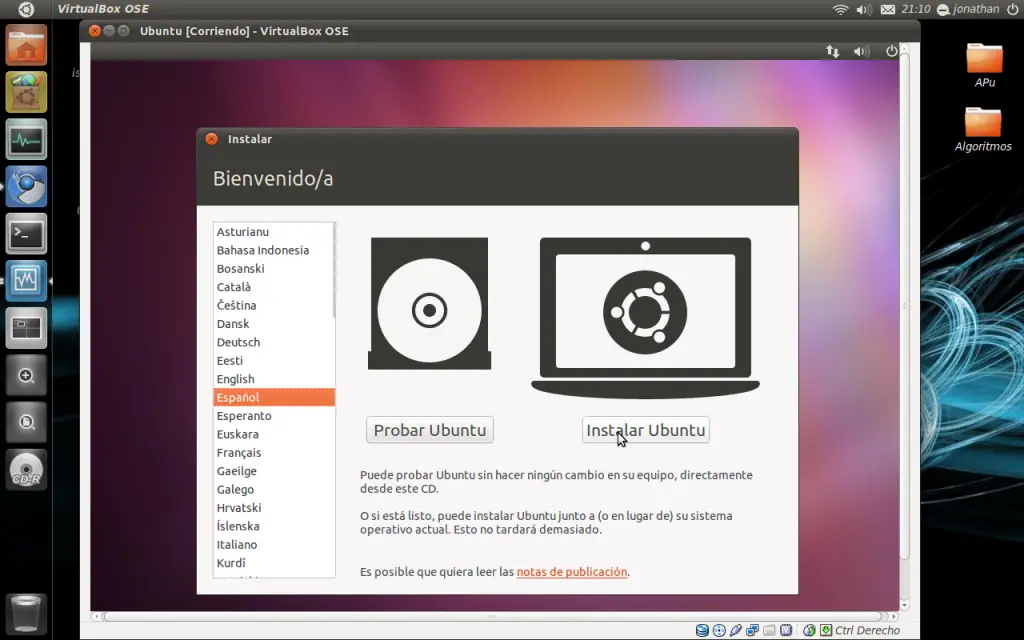This screenshot has width=1024, height=640.
Task: Click the guest power indicator in VM
Action: [x=891, y=51]
